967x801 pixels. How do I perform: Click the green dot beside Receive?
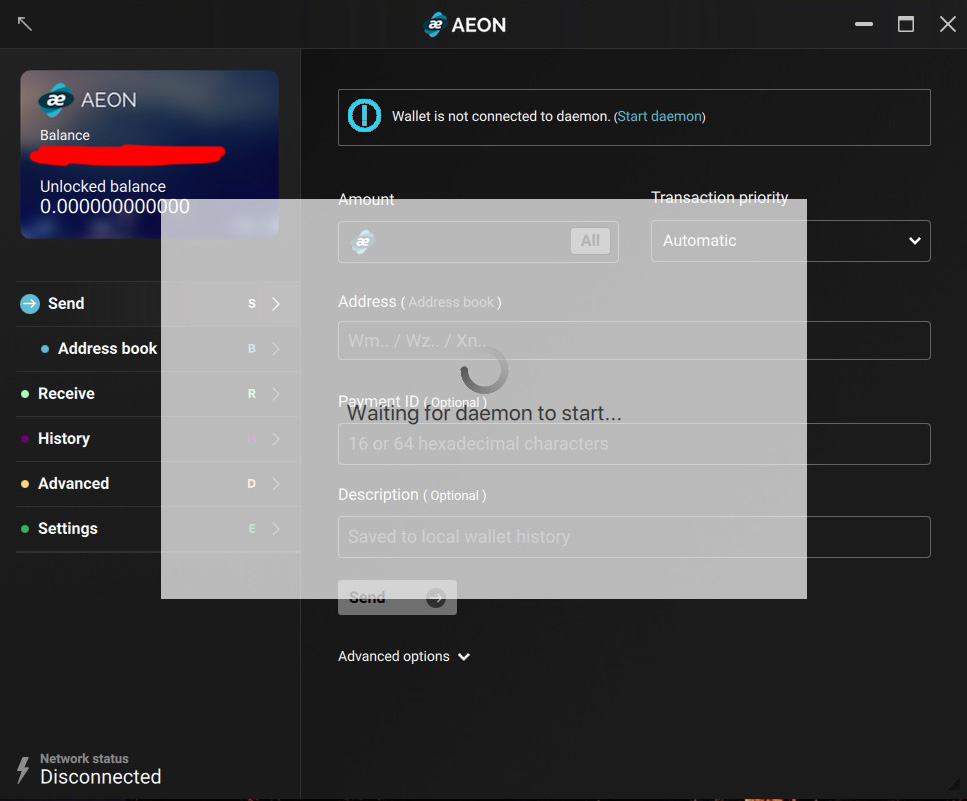coord(25,394)
